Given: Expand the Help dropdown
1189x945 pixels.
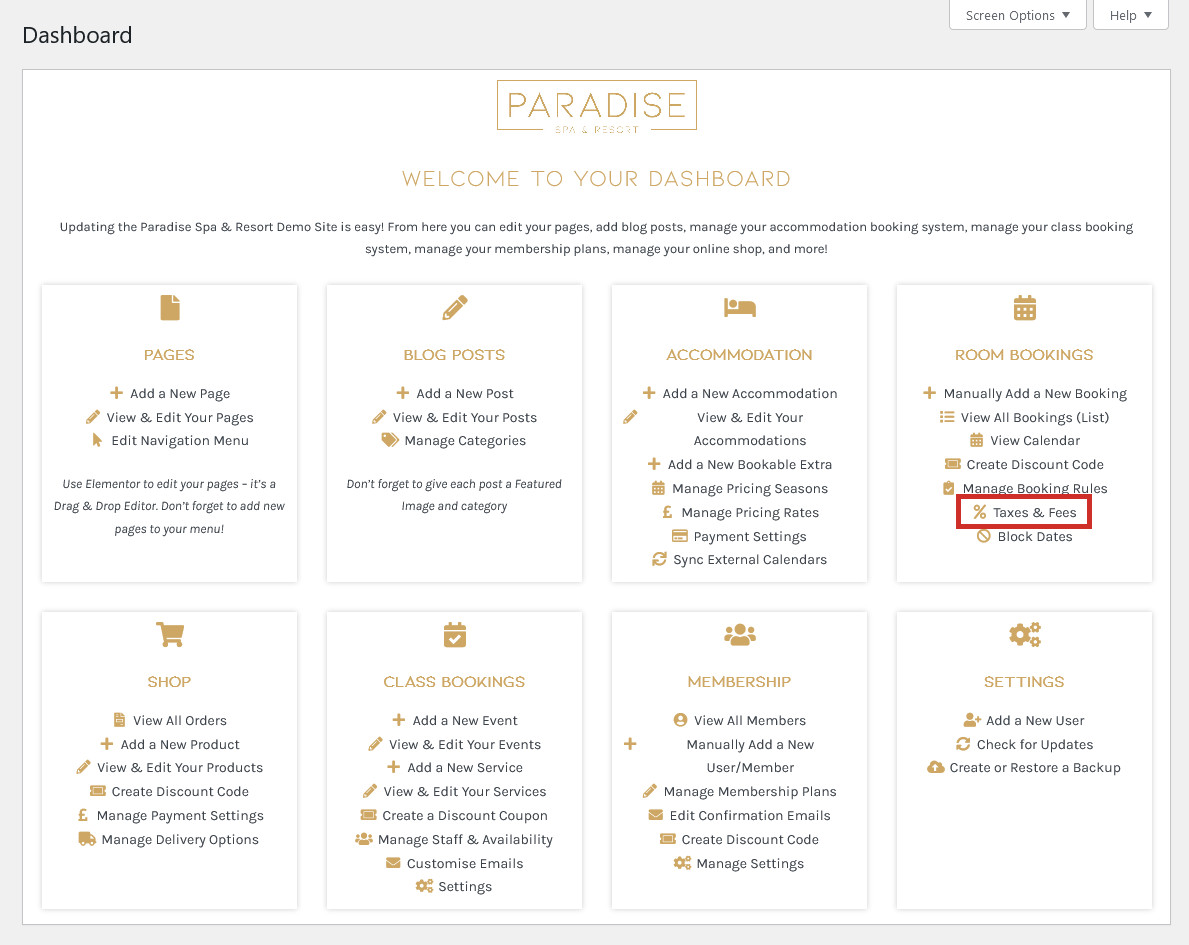Looking at the screenshot, I should click(1131, 15).
